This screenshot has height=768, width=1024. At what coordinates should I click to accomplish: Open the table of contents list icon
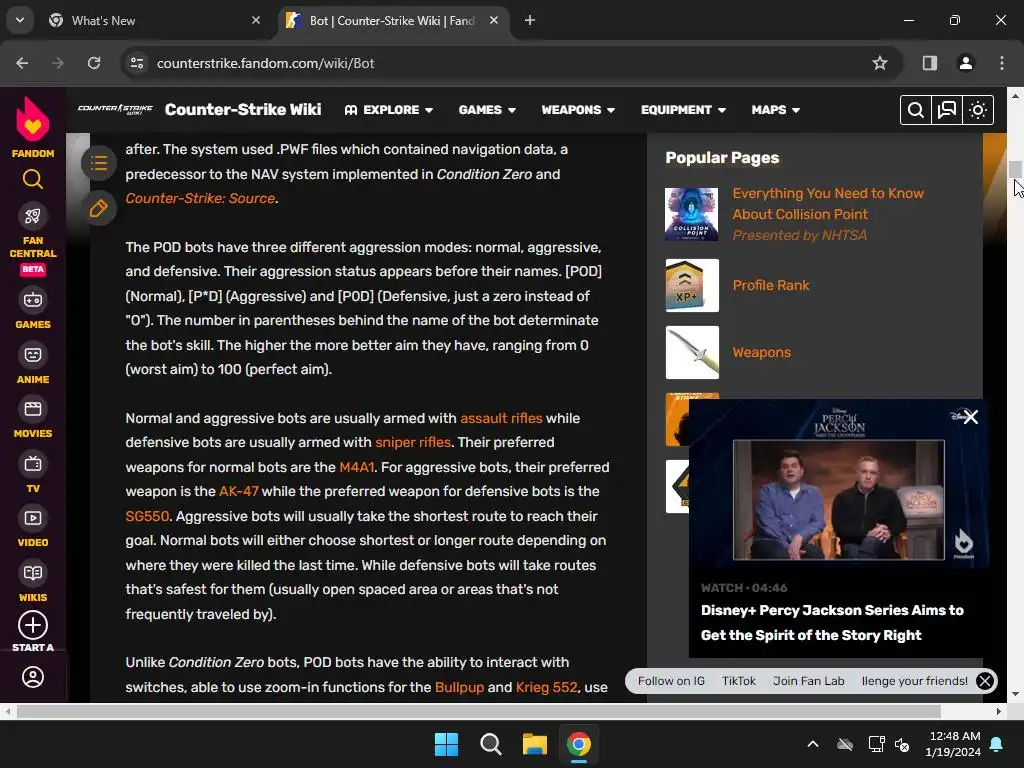(x=99, y=163)
